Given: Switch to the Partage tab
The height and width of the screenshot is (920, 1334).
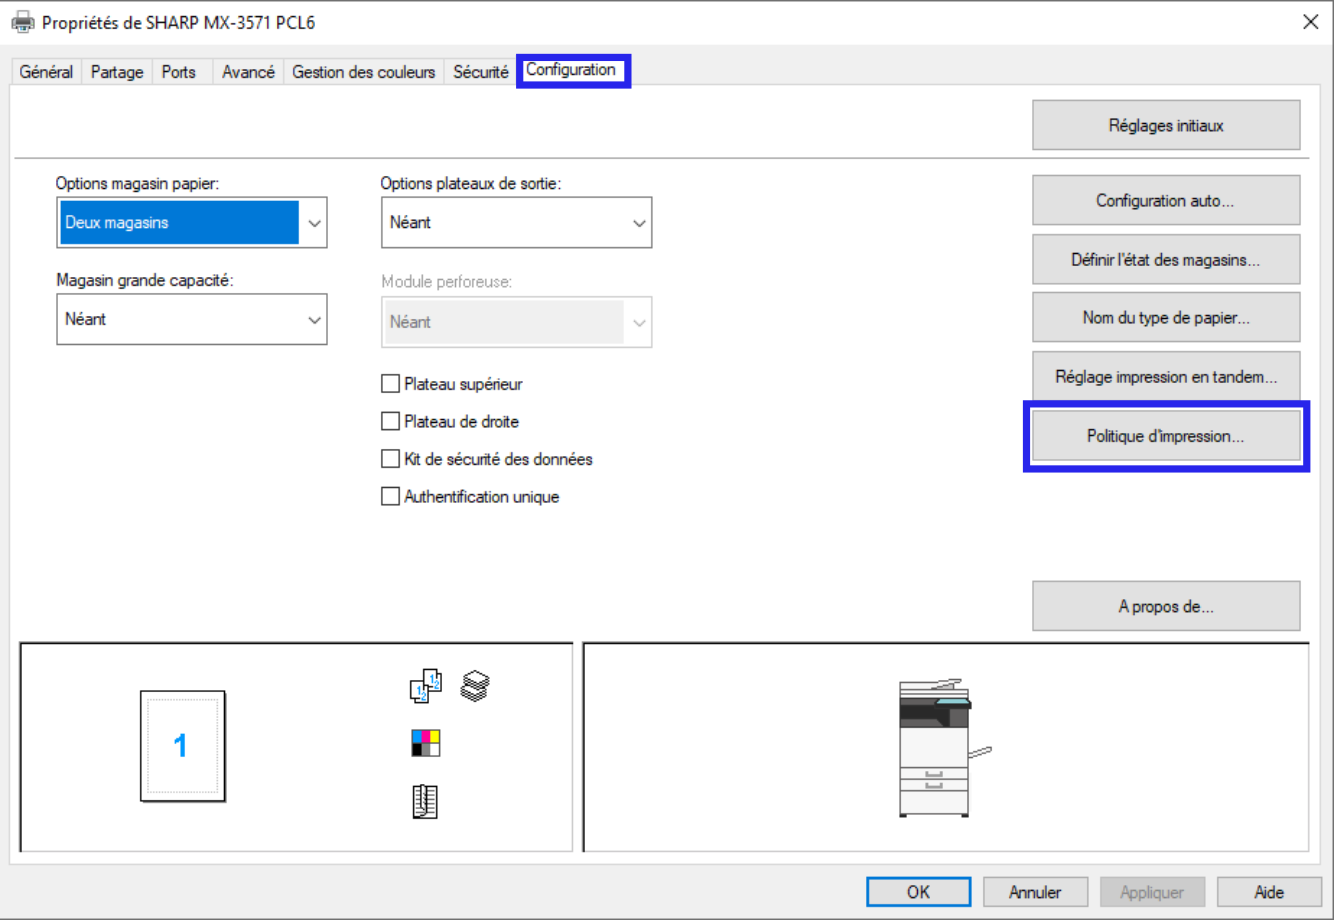Looking at the screenshot, I should click(x=117, y=72).
